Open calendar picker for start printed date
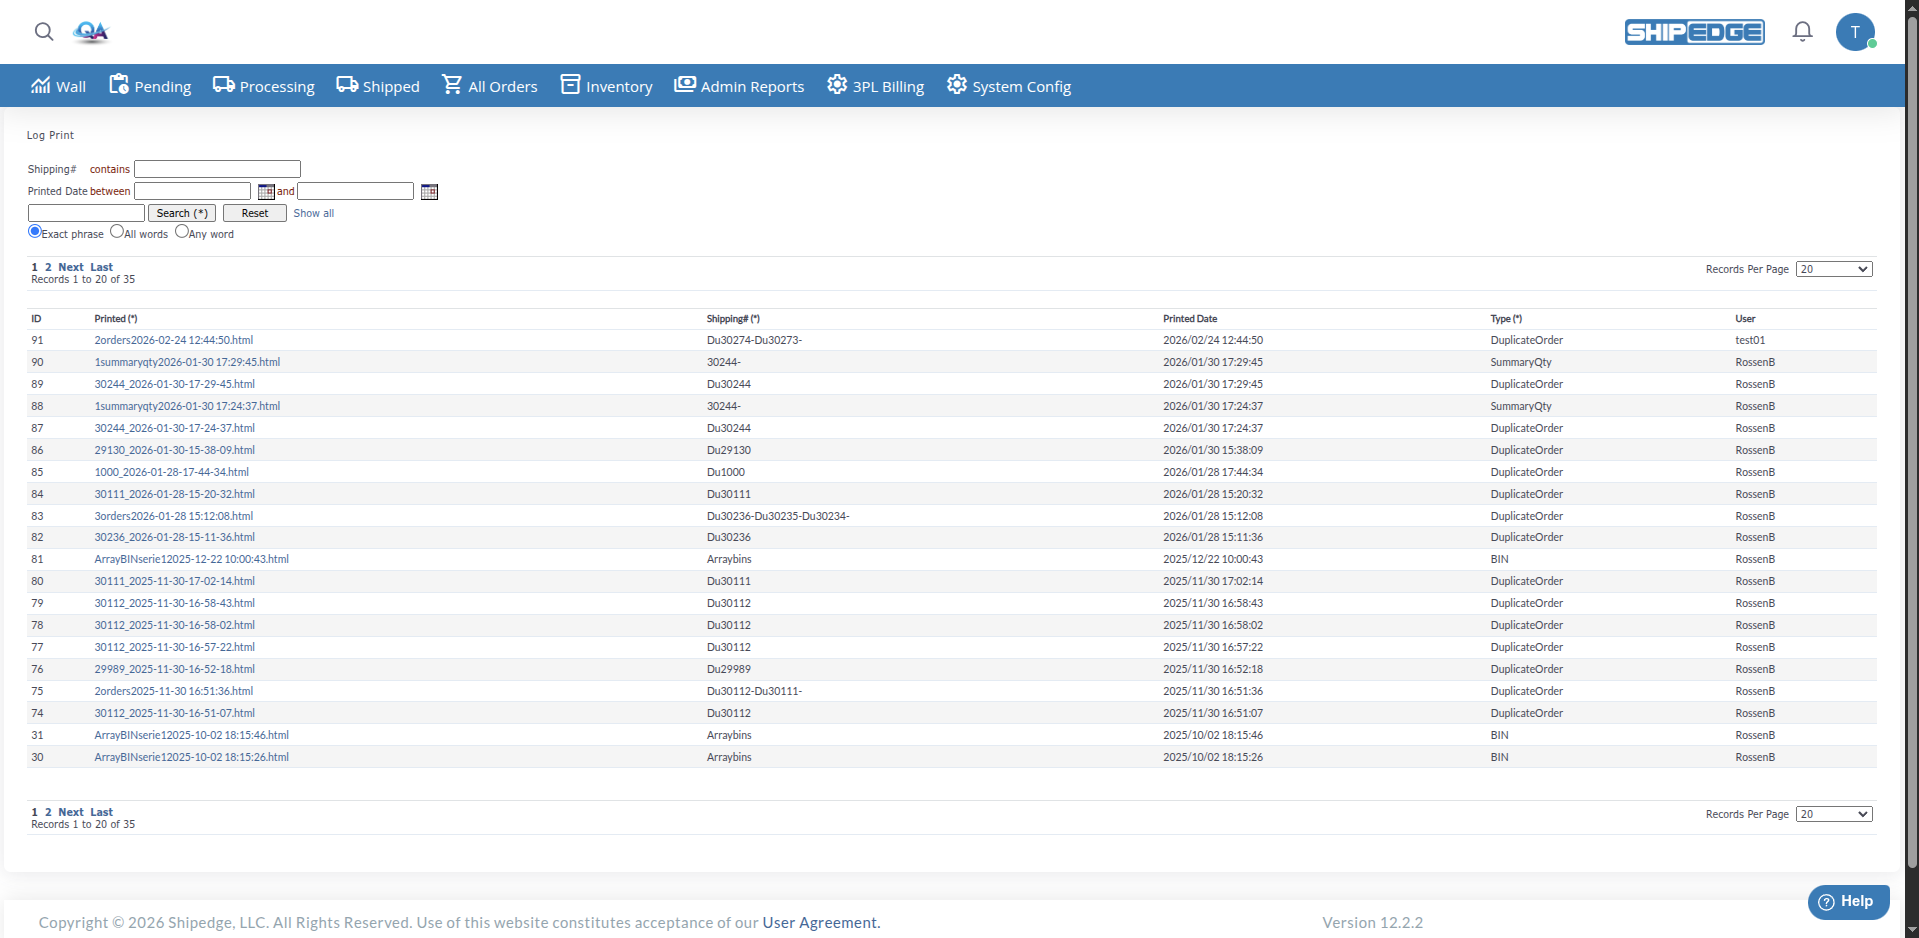The image size is (1919, 938). point(266,192)
